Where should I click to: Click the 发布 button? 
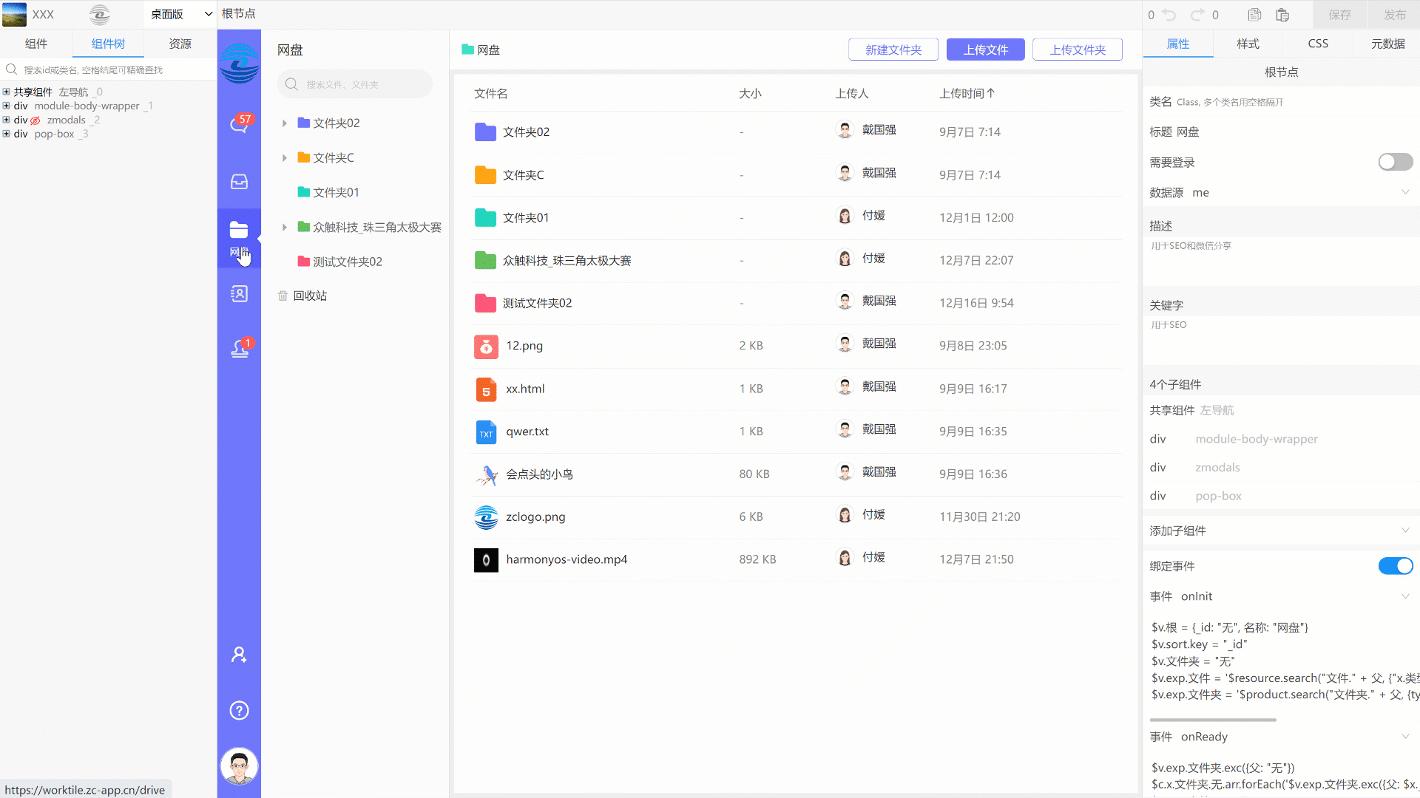[1395, 15]
